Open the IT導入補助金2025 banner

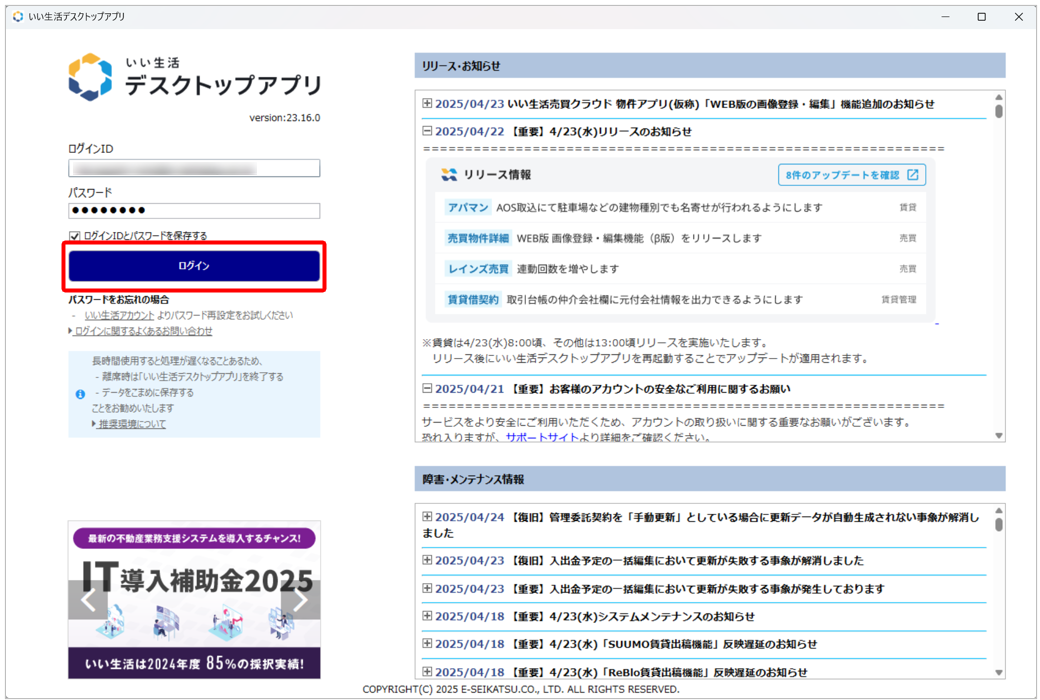coord(194,600)
